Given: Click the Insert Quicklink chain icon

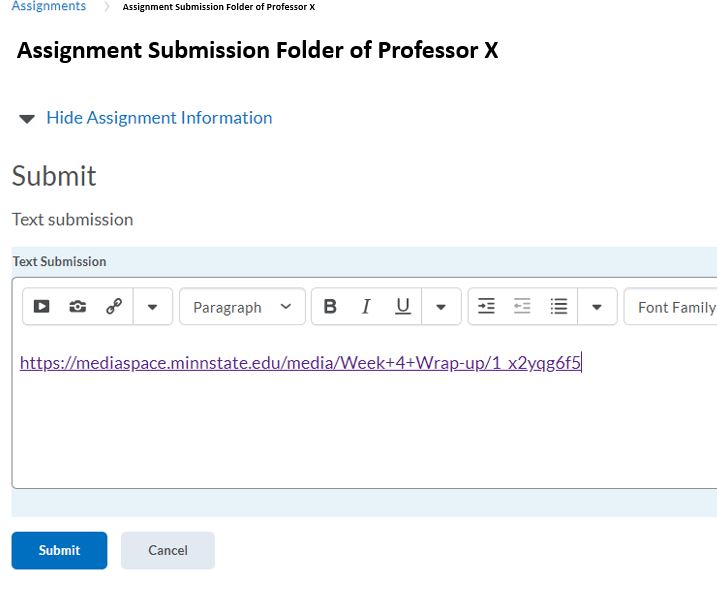Looking at the screenshot, I should pos(114,307).
